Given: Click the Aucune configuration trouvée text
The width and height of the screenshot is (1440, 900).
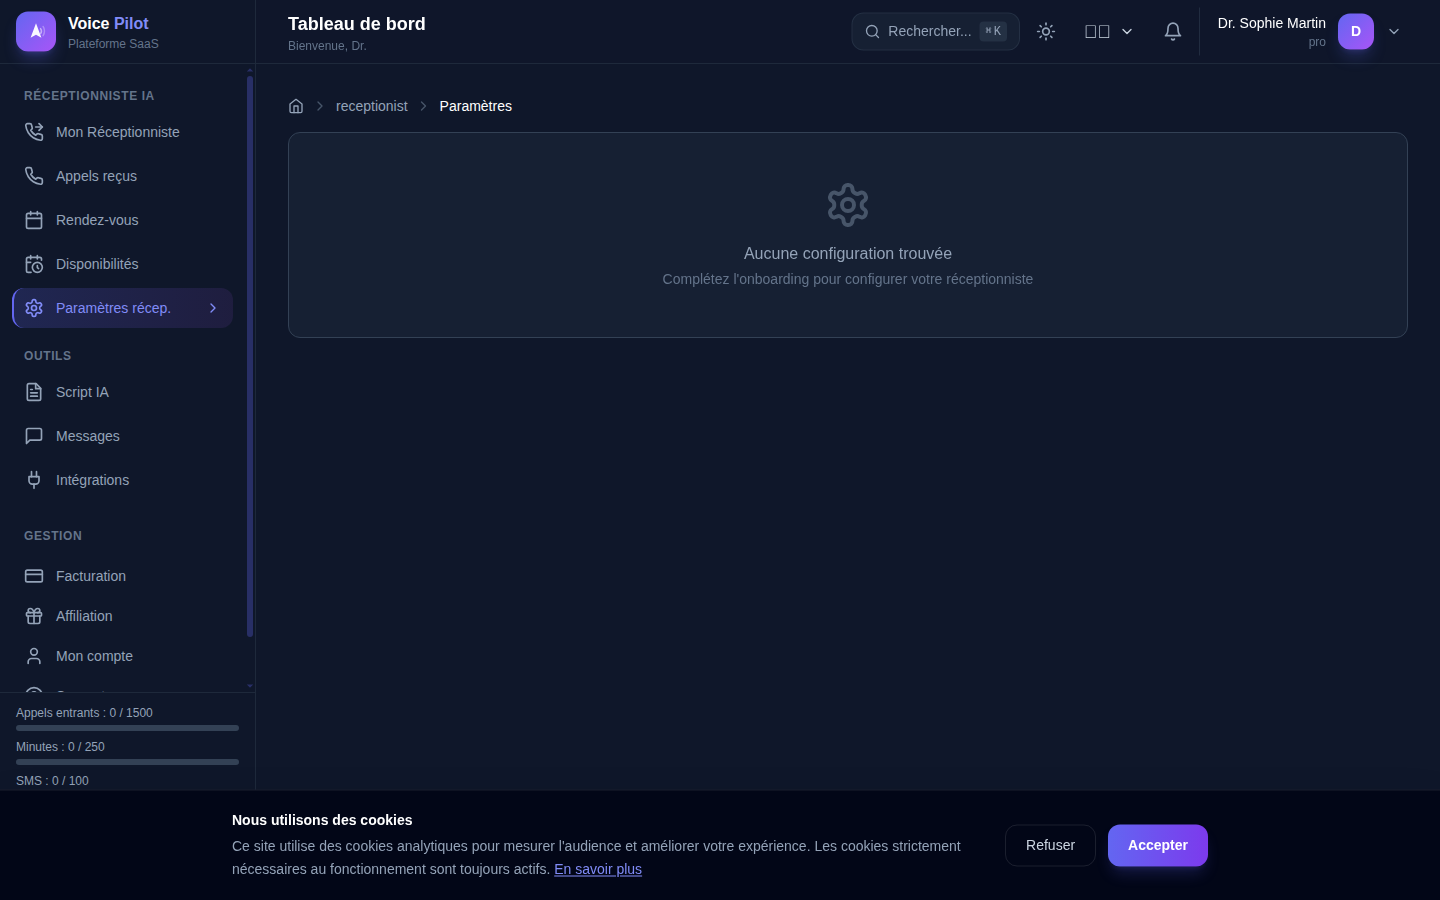Looking at the screenshot, I should pos(848,254).
